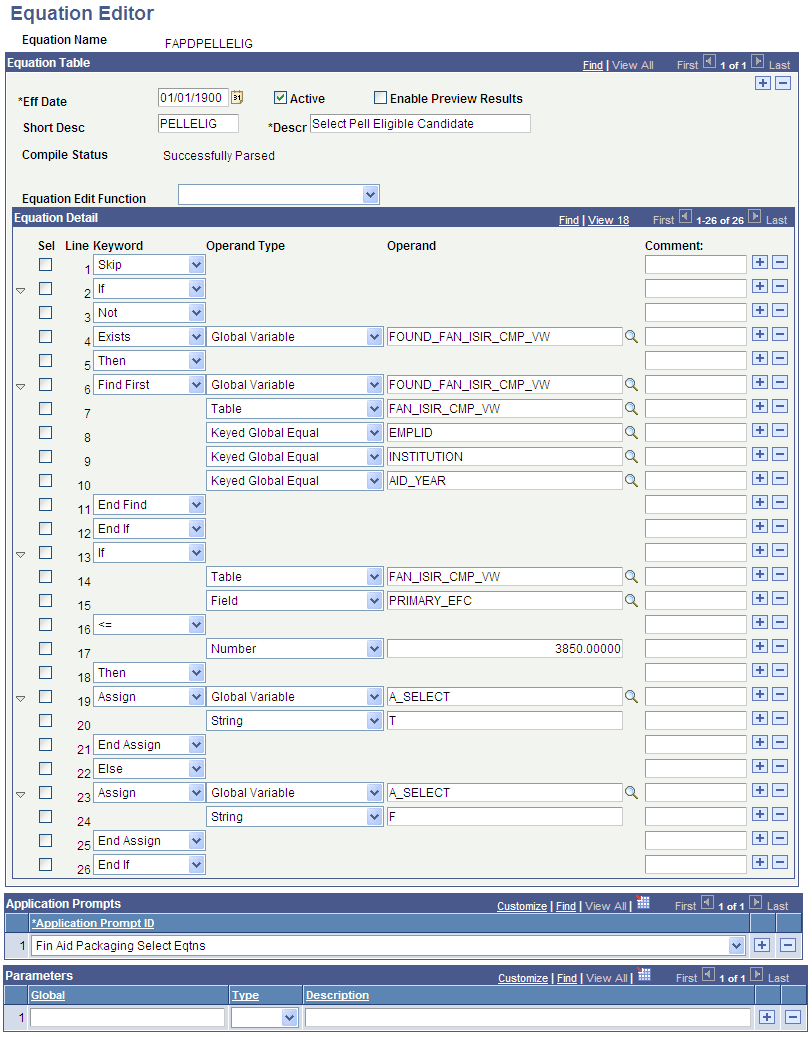Check the Sel checkbox on line 1

pyautogui.click(x=44, y=264)
